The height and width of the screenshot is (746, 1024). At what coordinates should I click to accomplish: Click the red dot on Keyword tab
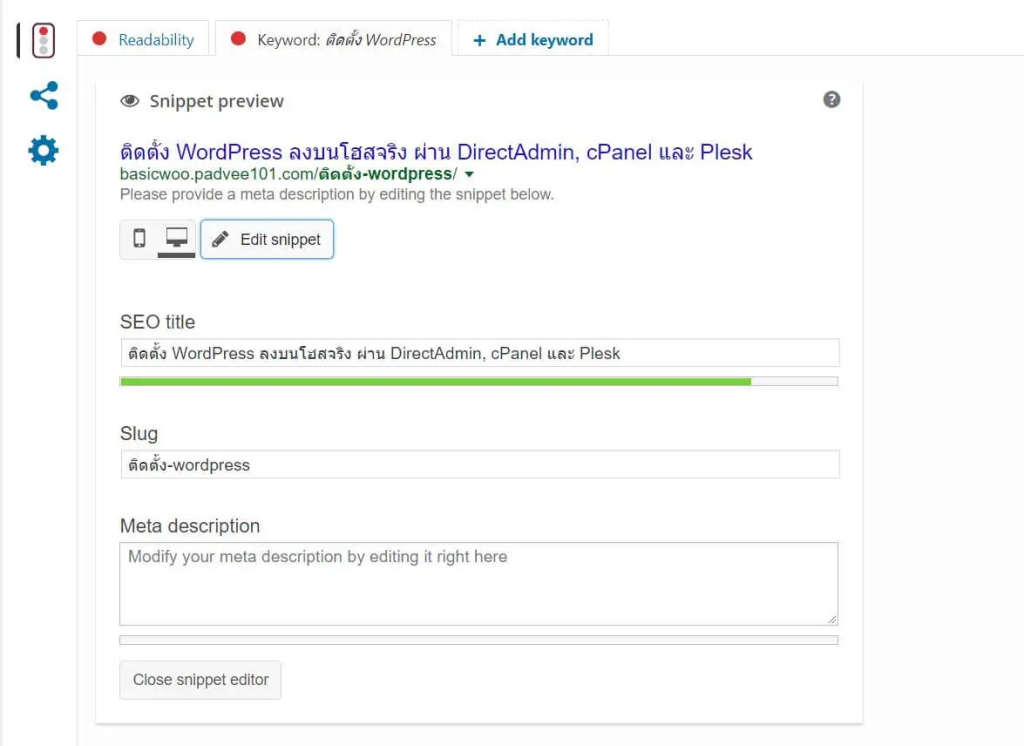pyautogui.click(x=238, y=39)
